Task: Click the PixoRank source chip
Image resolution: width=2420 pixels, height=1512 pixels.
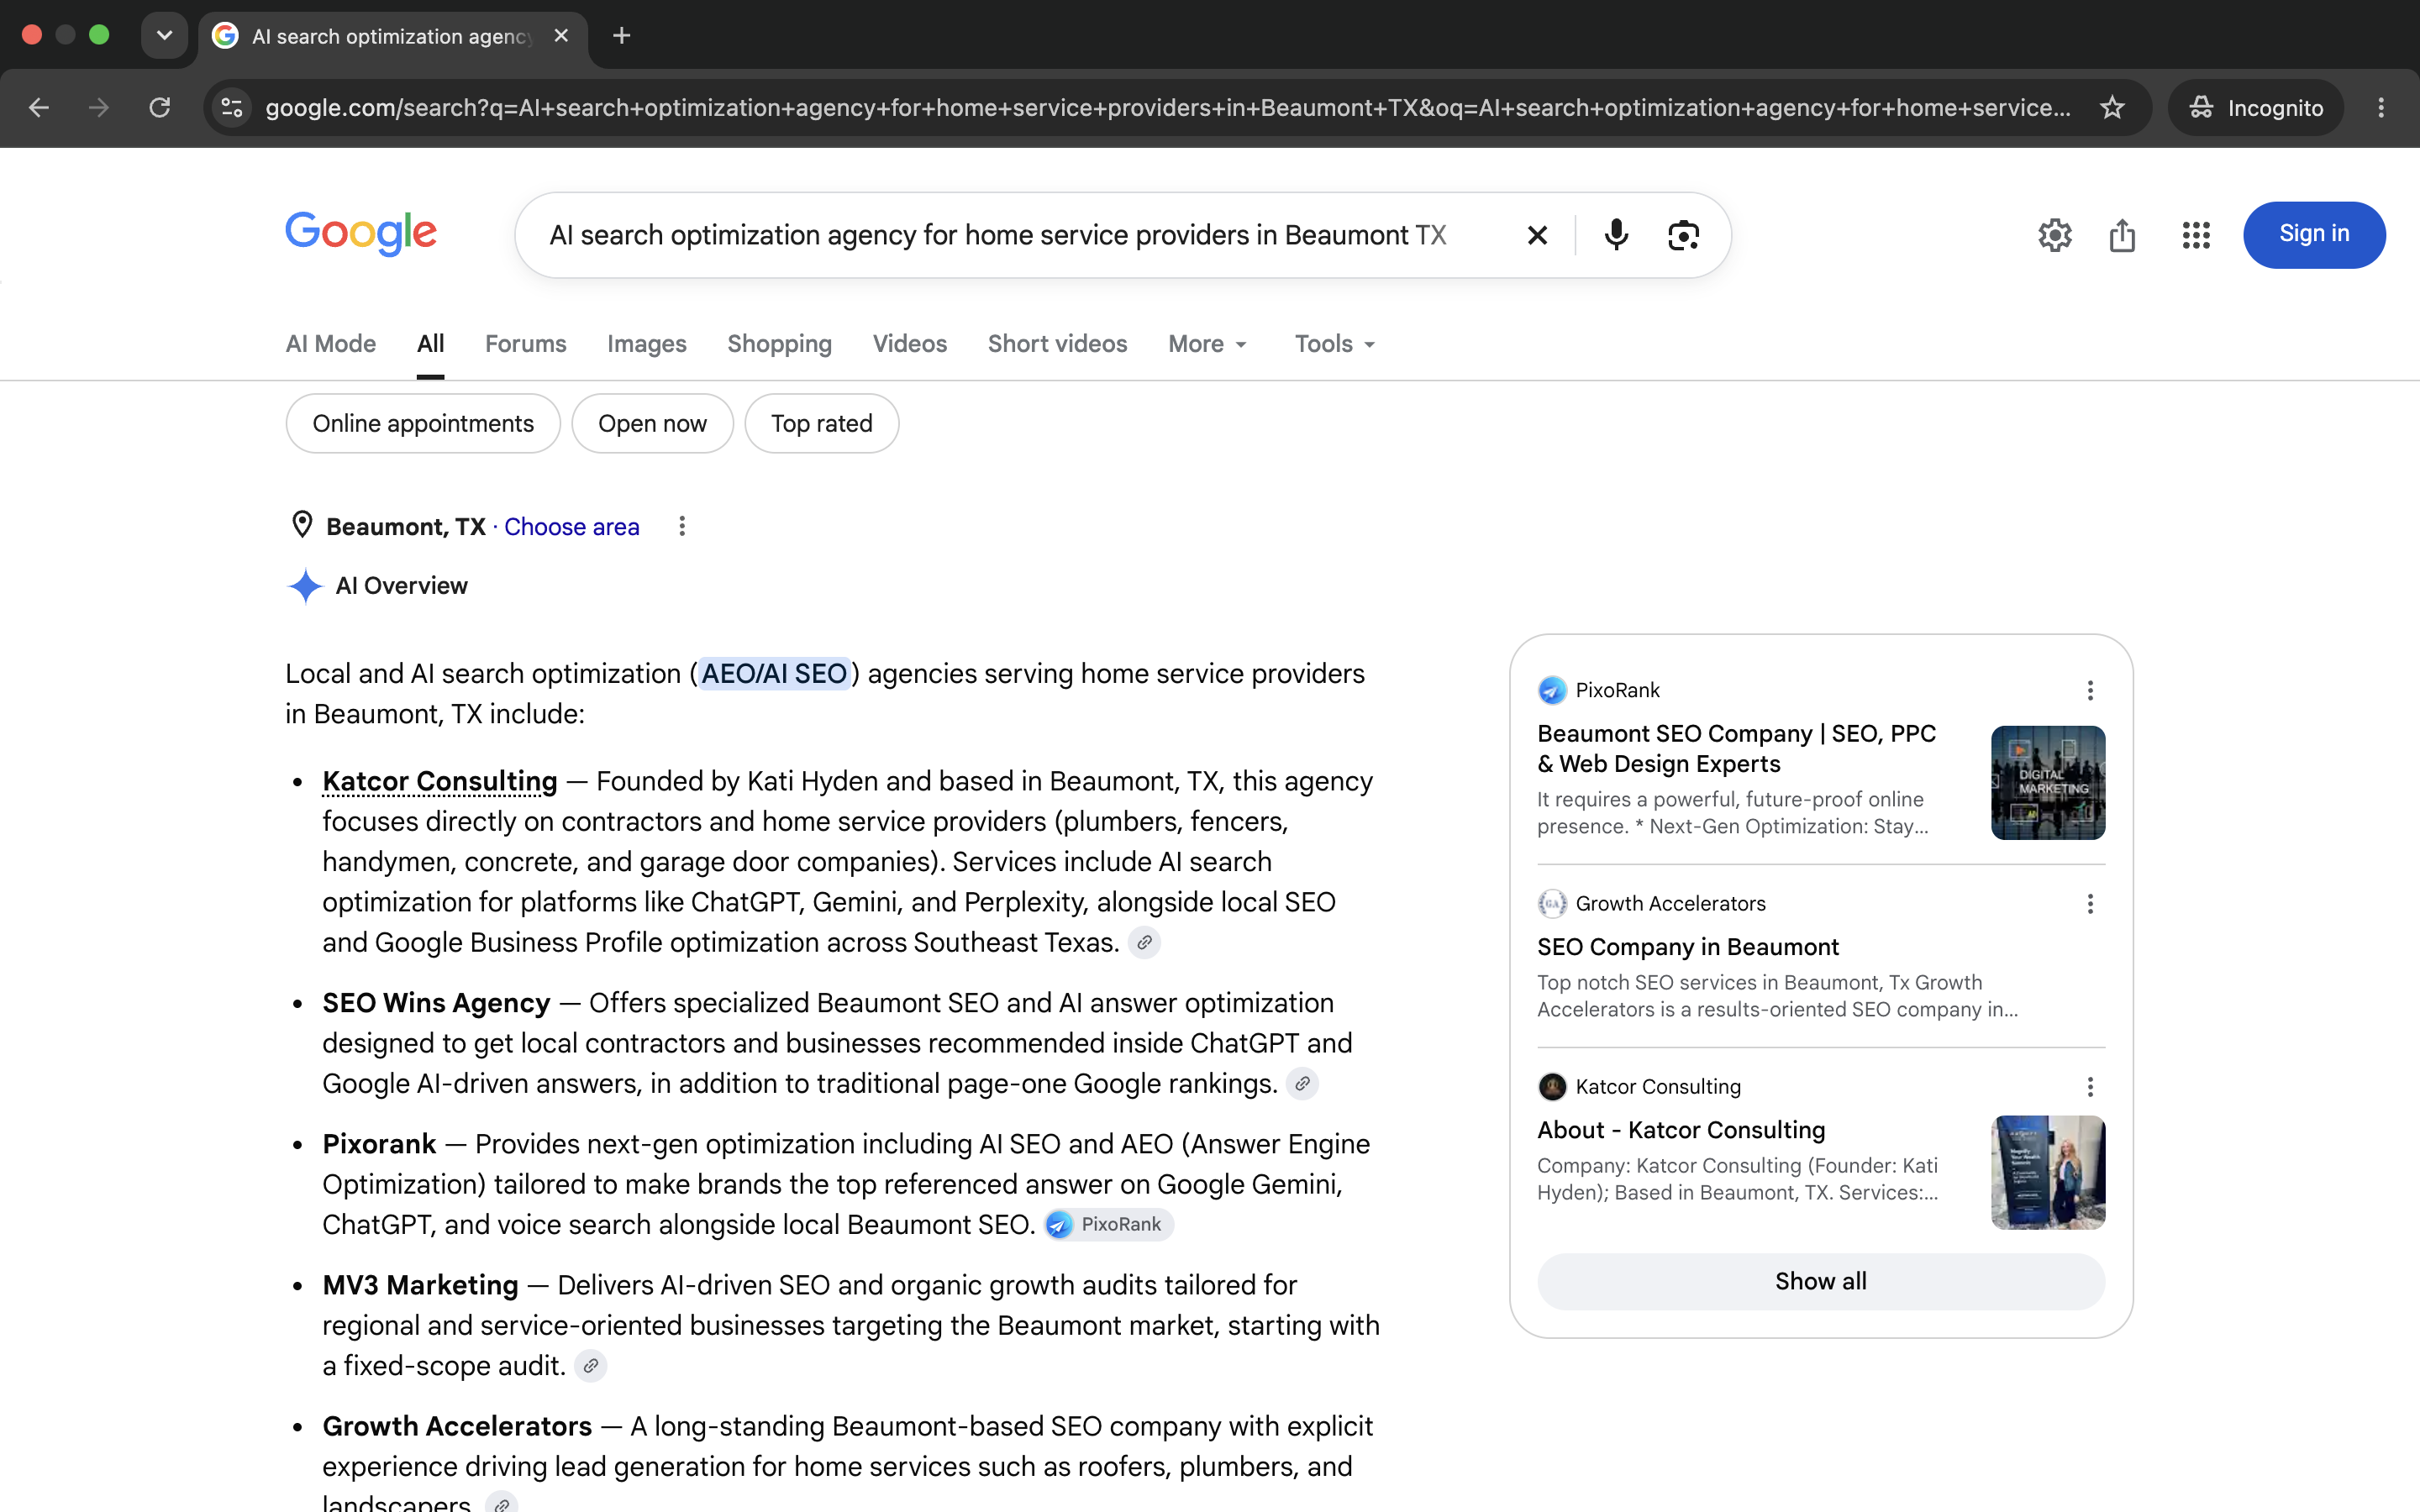Action: [x=1109, y=1224]
